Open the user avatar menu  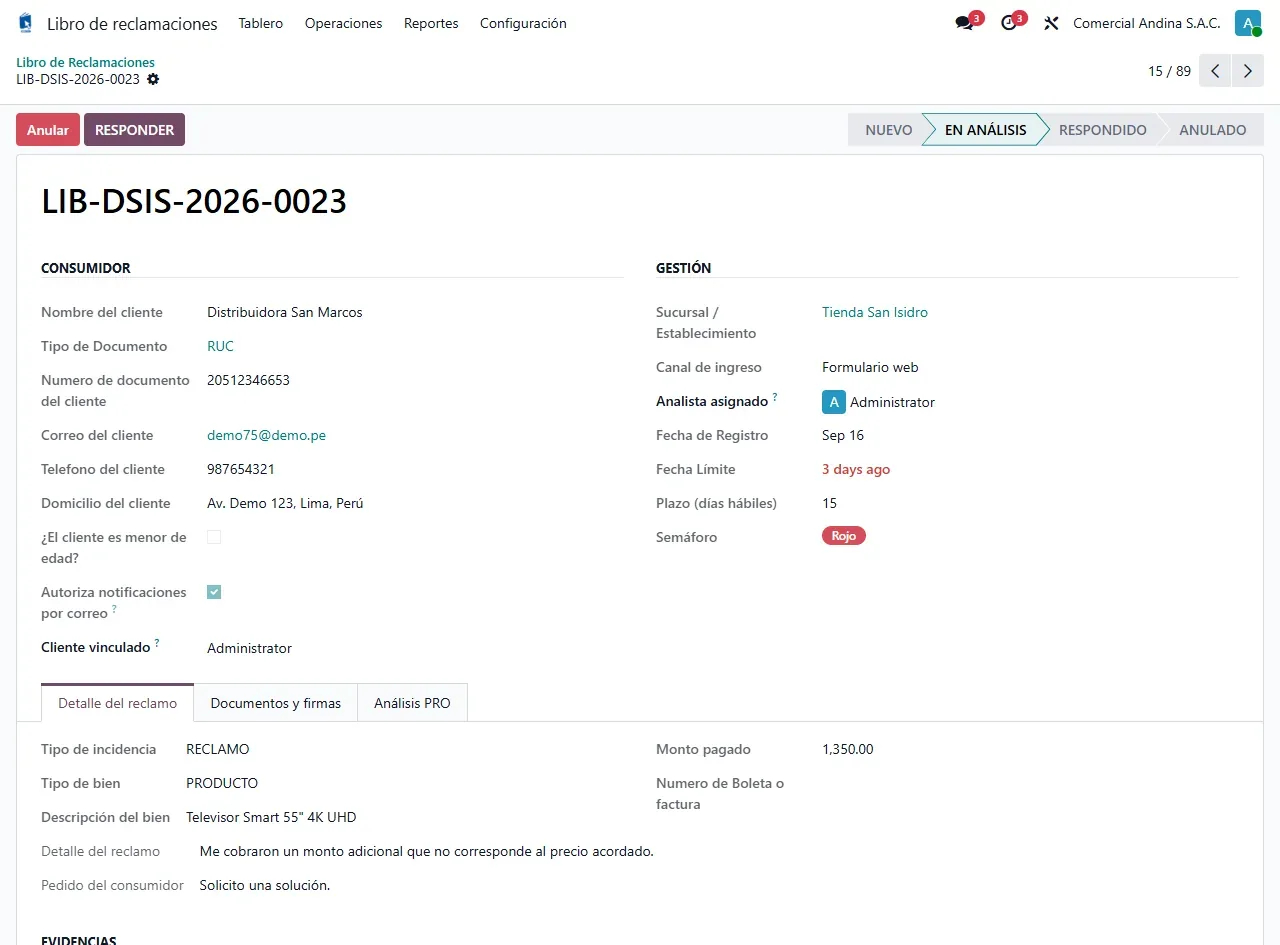point(1247,23)
